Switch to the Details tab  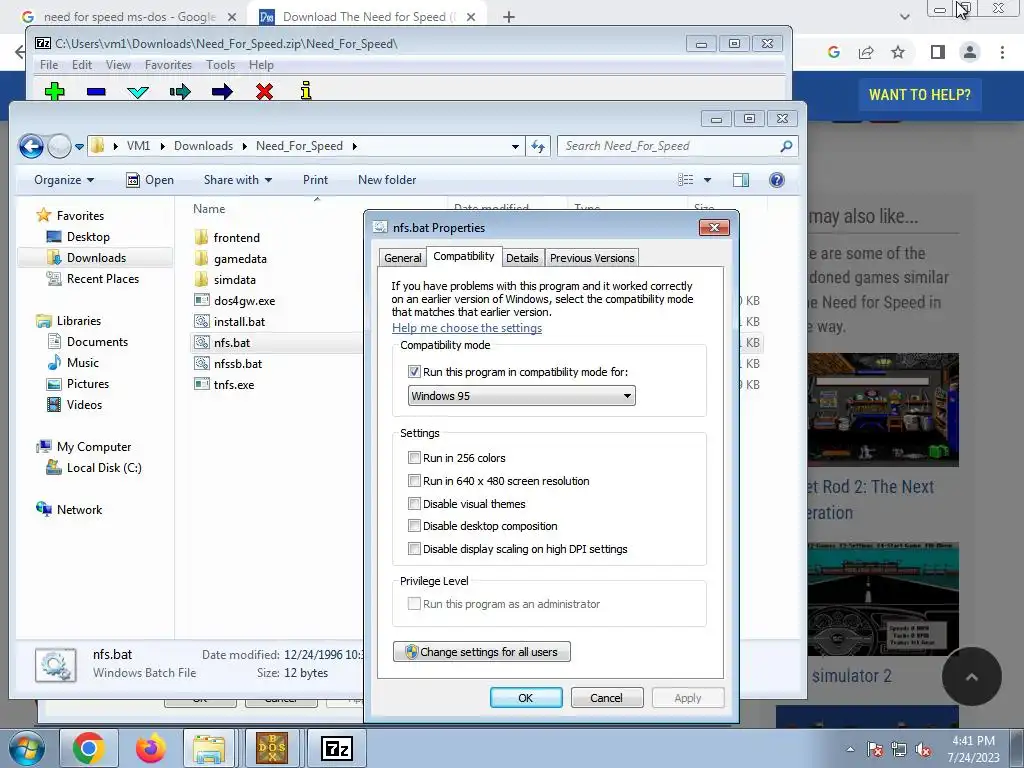522,258
